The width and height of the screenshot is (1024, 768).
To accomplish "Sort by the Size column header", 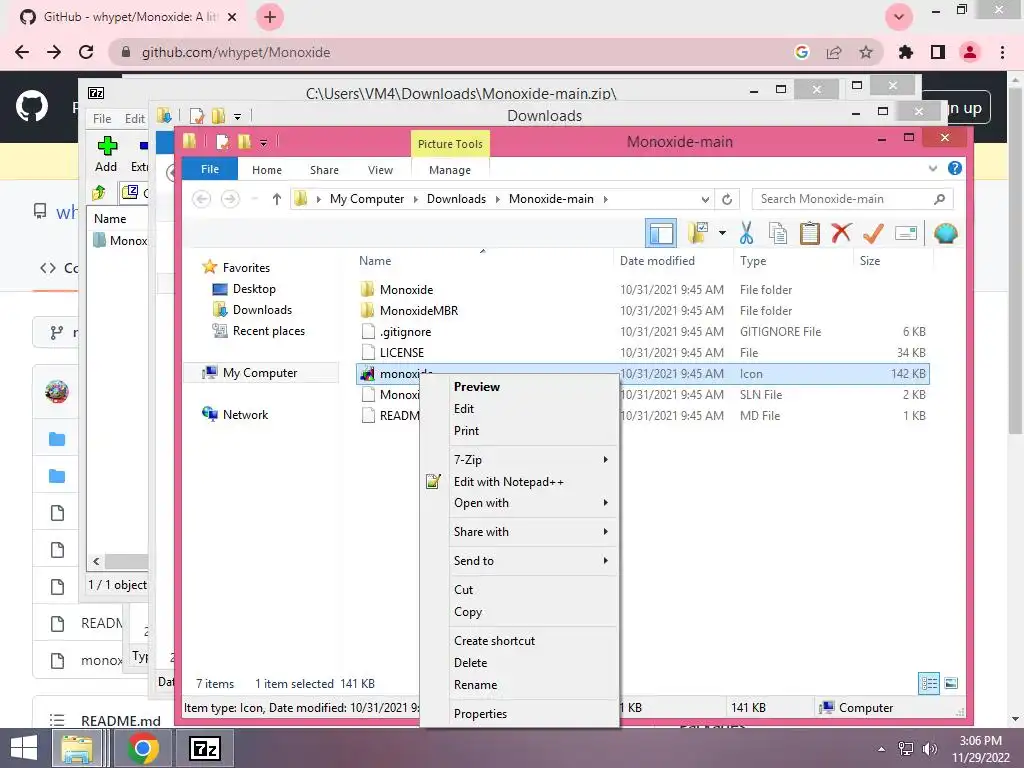I will pos(870,261).
